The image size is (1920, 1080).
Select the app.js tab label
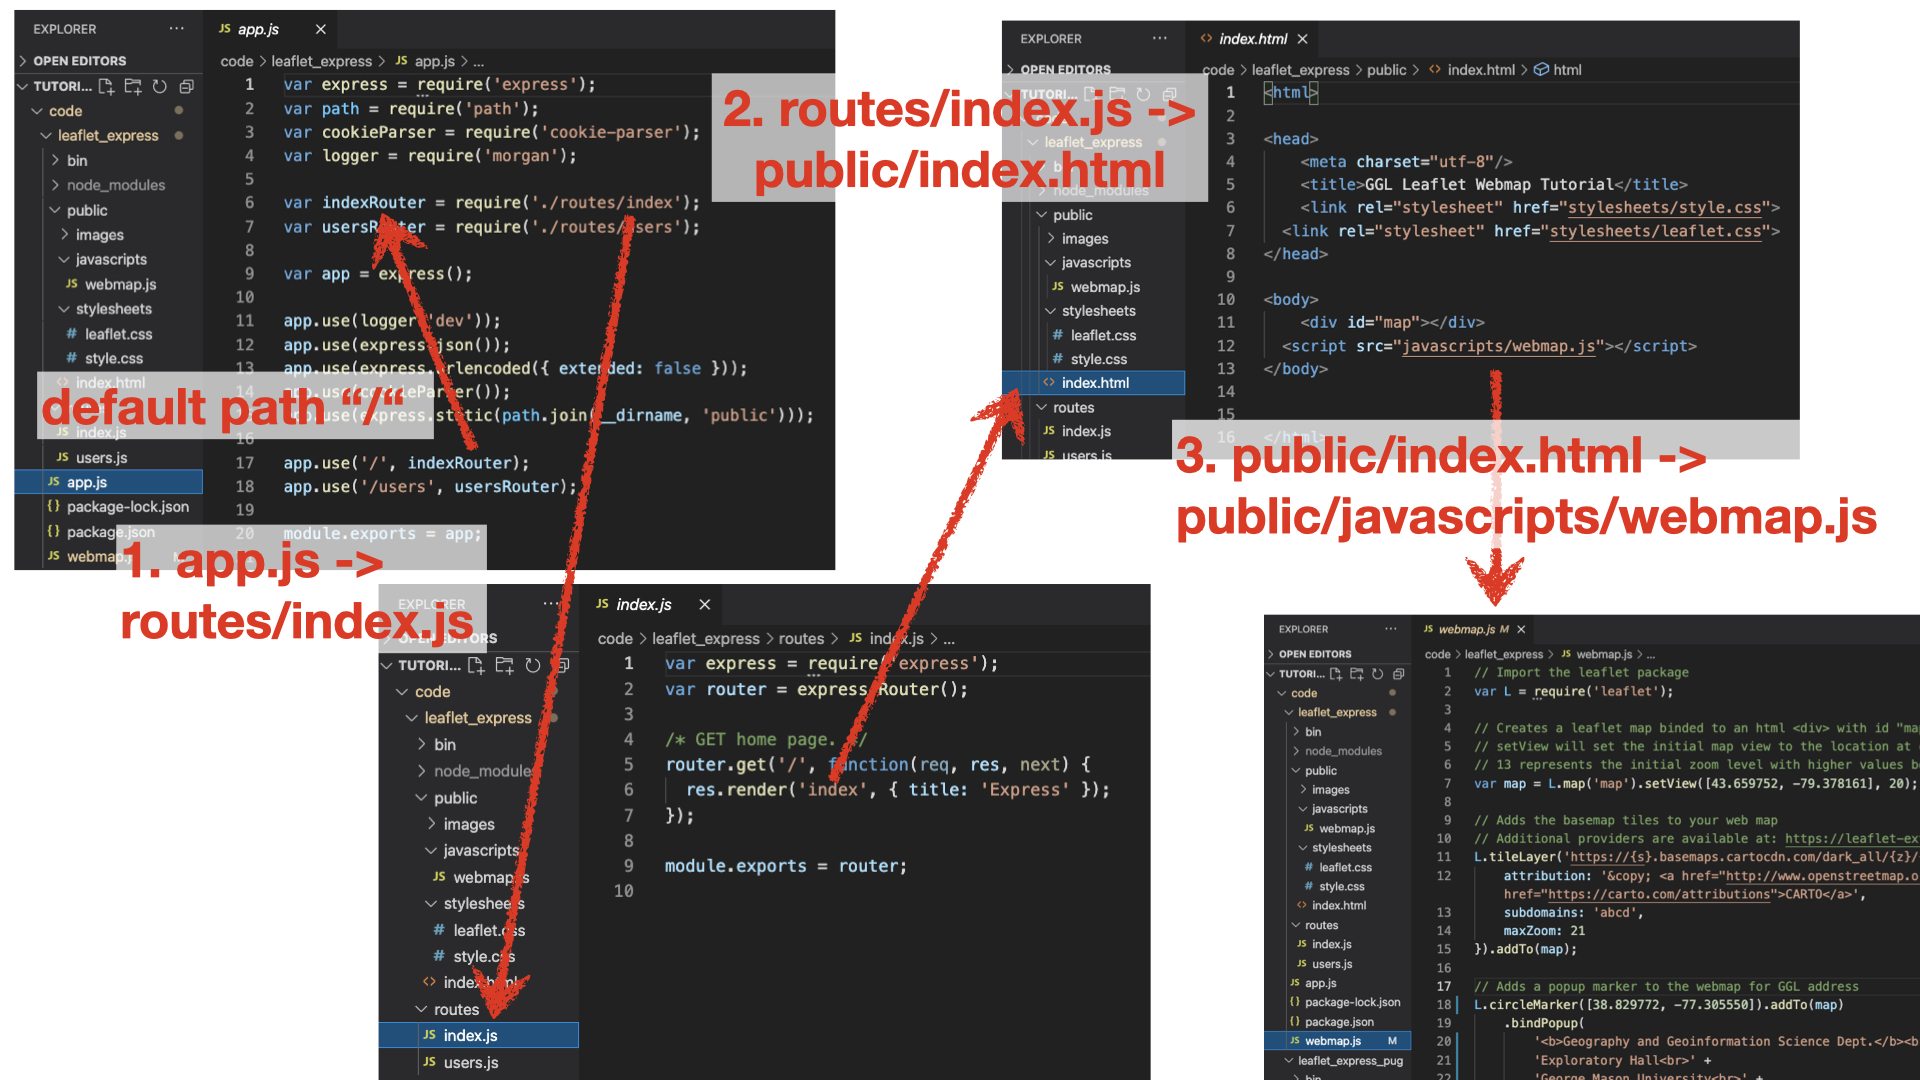point(258,29)
